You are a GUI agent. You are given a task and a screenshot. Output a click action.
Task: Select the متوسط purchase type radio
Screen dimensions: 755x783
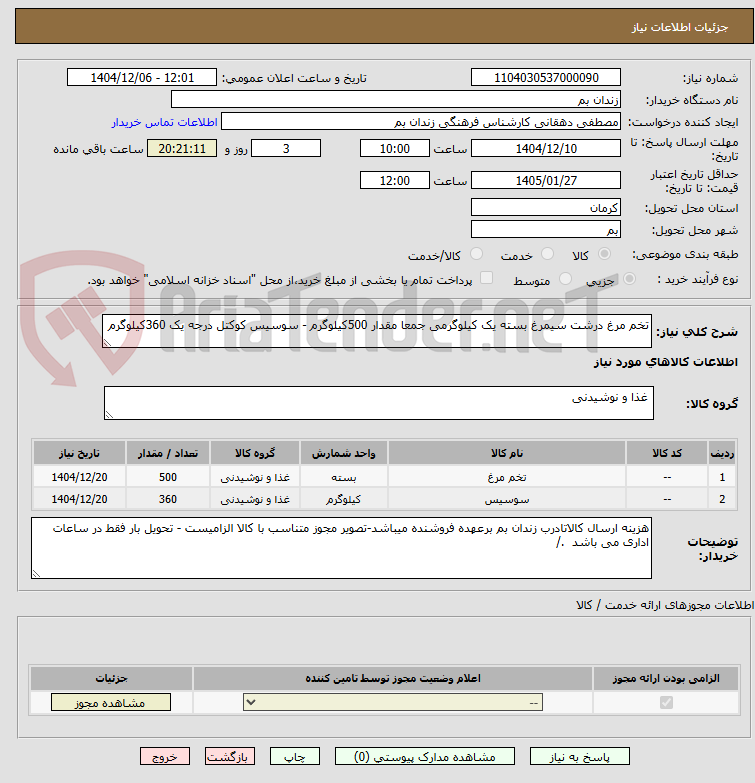tap(565, 279)
